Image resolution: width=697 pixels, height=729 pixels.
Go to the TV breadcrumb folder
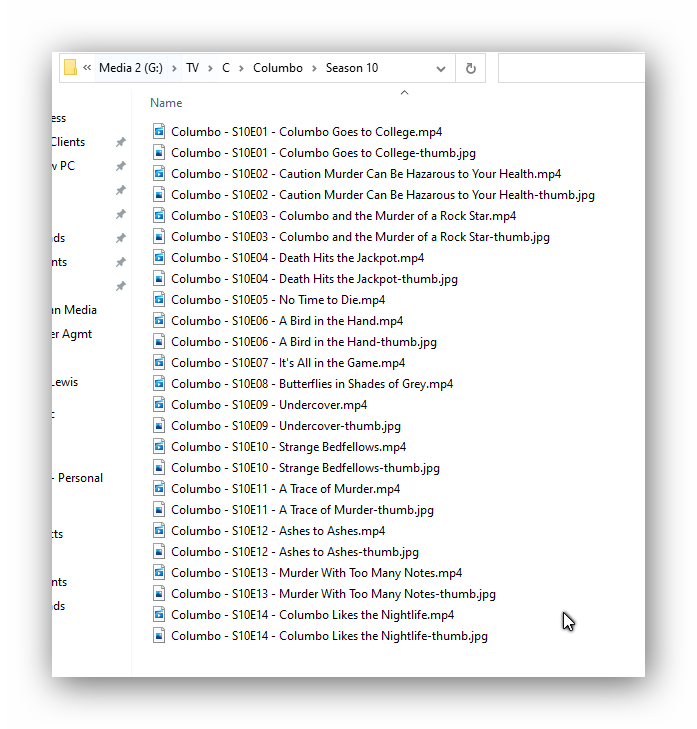coord(193,68)
